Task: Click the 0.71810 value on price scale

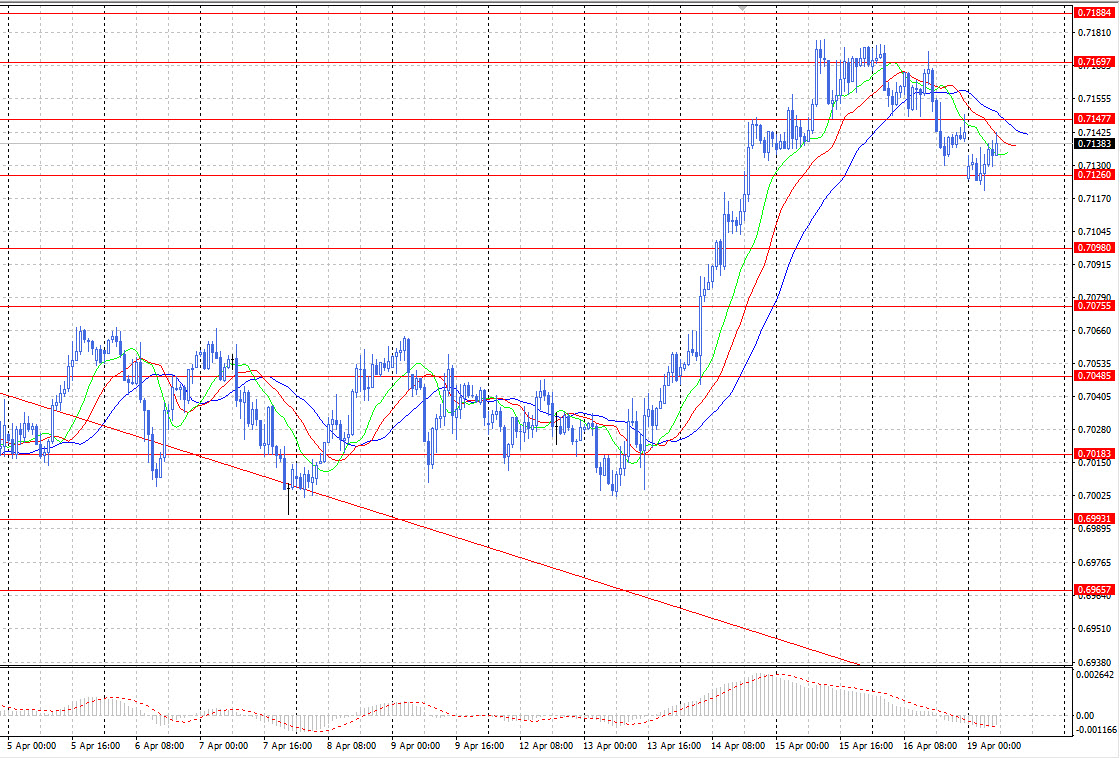Action: point(1094,33)
